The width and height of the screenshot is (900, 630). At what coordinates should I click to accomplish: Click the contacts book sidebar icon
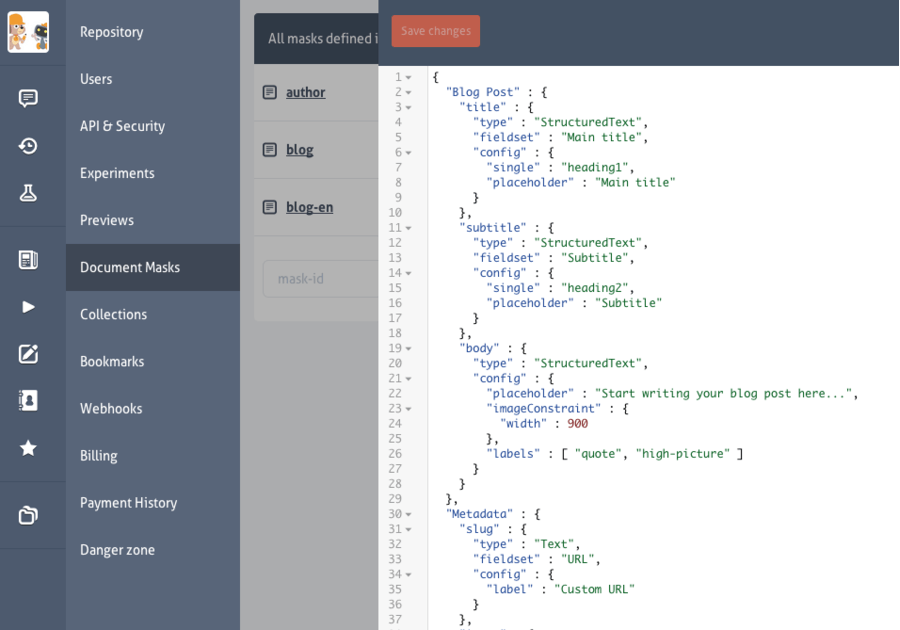pos(28,400)
